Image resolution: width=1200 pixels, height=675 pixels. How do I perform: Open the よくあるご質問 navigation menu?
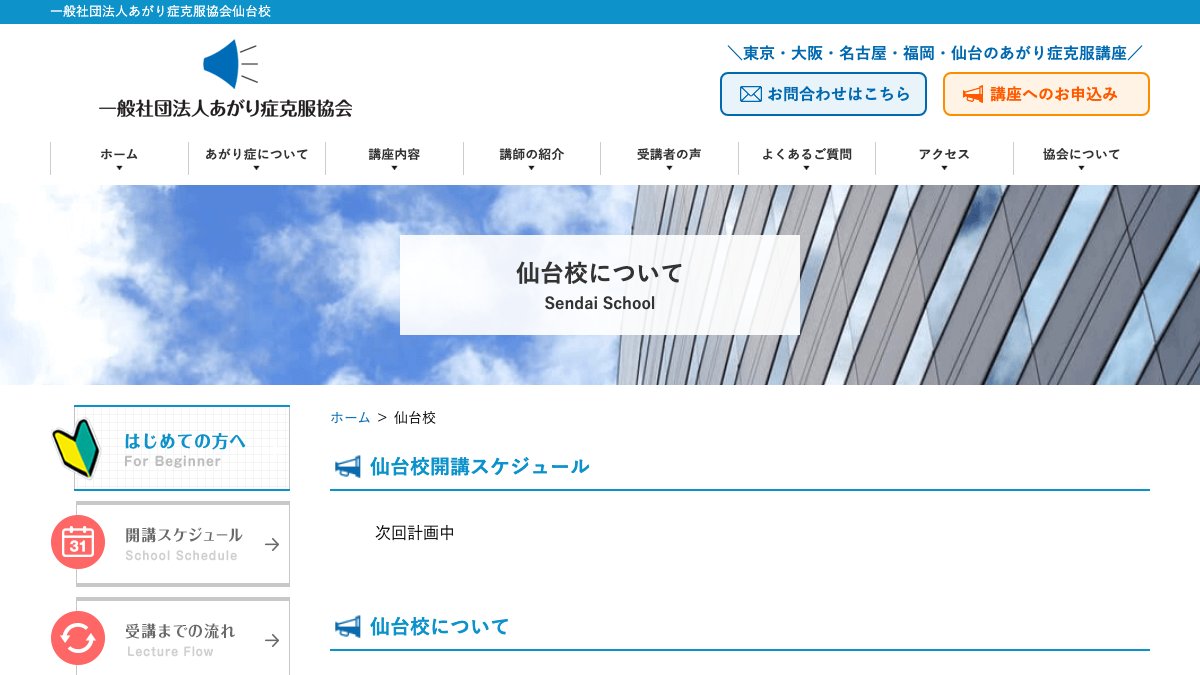[807, 158]
